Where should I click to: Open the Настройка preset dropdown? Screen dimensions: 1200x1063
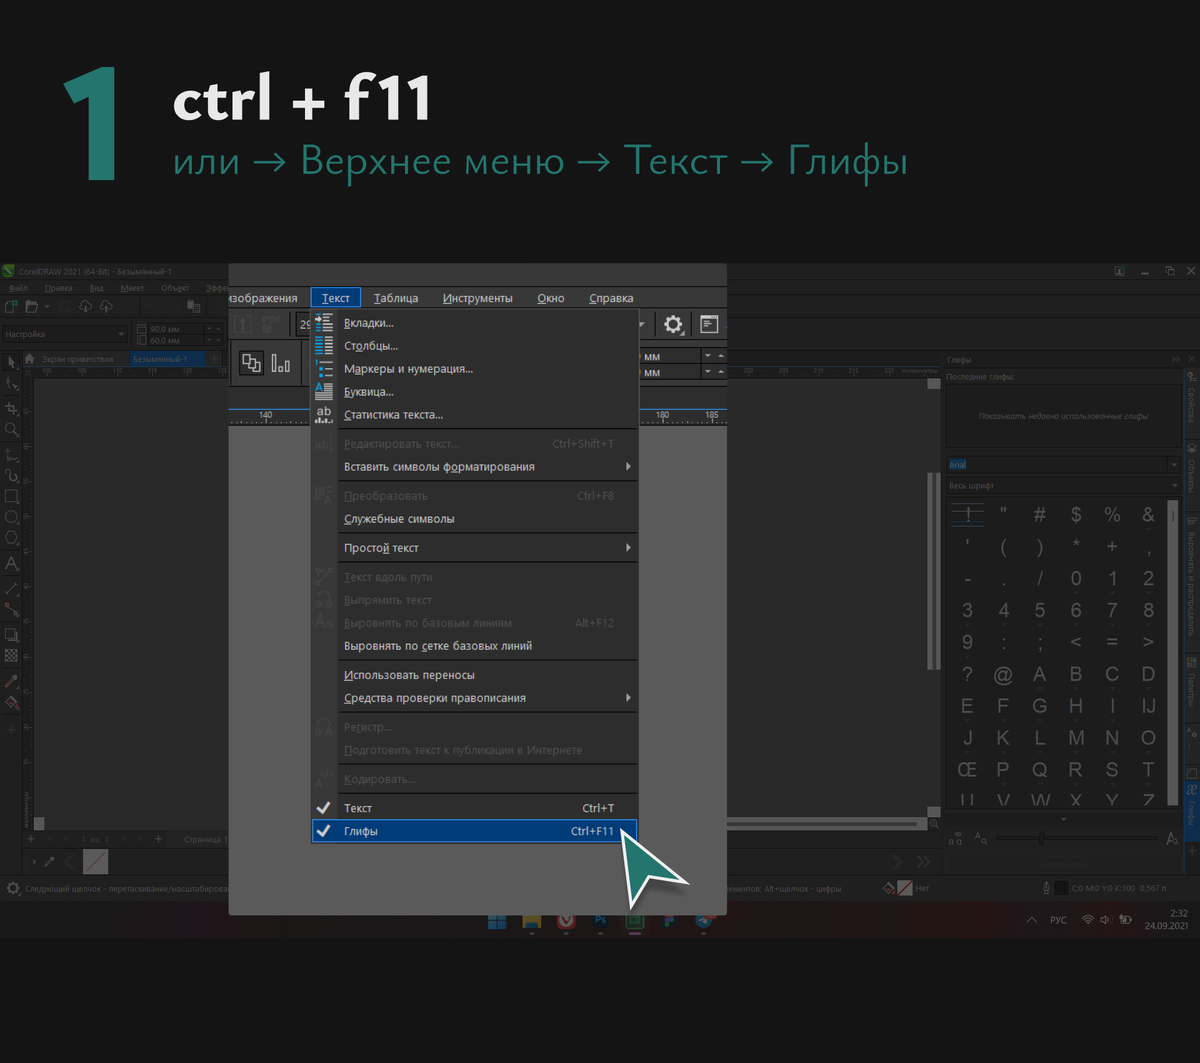point(65,334)
